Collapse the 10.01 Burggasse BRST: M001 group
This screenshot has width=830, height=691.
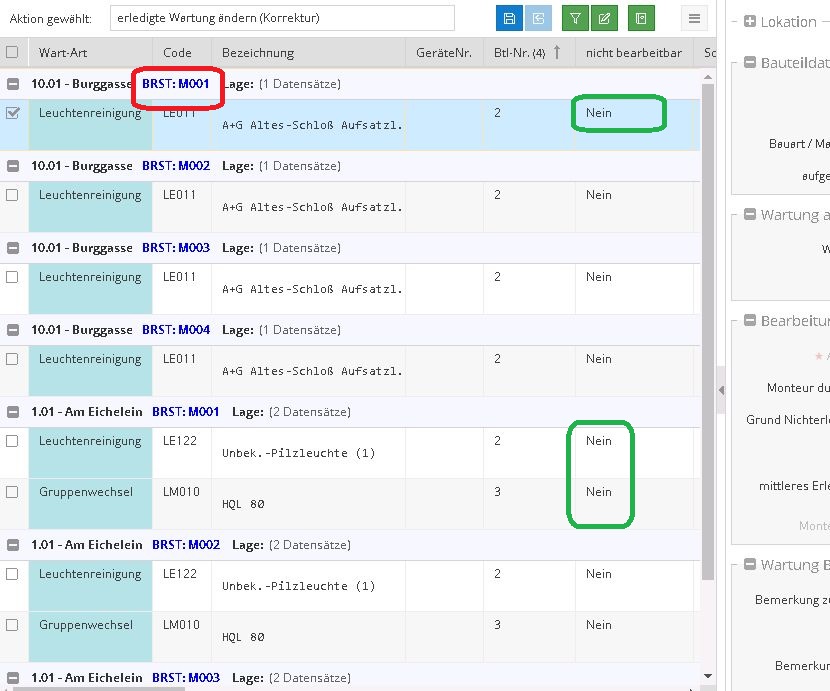12,84
